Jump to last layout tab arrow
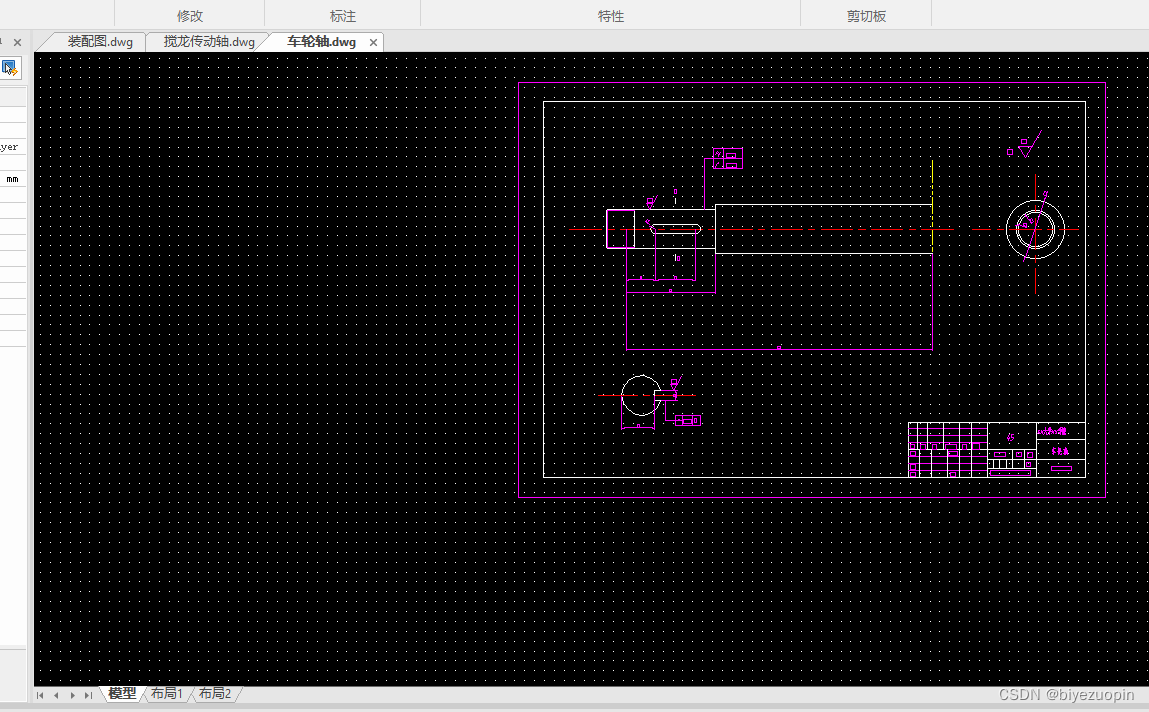 [x=89, y=695]
